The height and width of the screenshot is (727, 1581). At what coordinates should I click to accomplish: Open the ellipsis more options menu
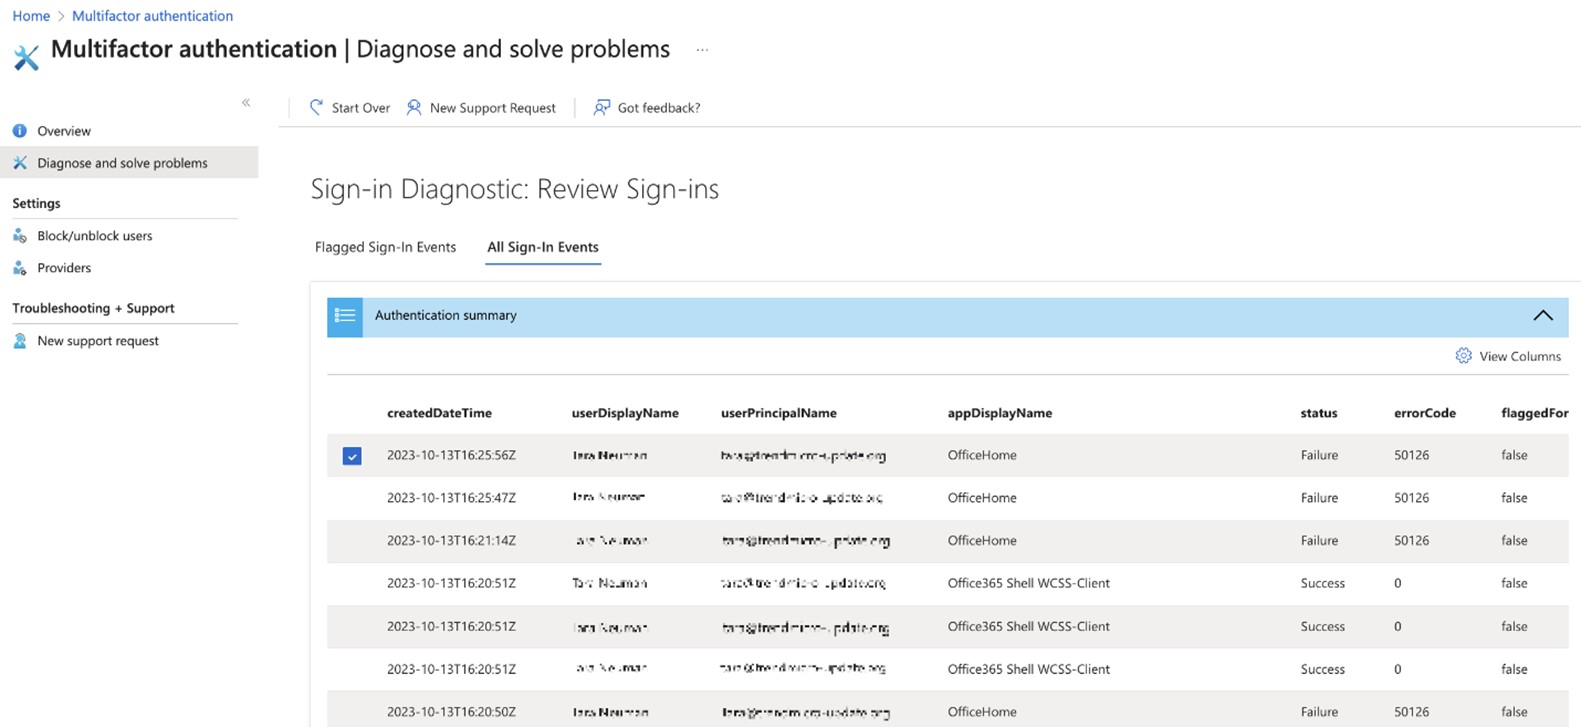coord(702,50)
